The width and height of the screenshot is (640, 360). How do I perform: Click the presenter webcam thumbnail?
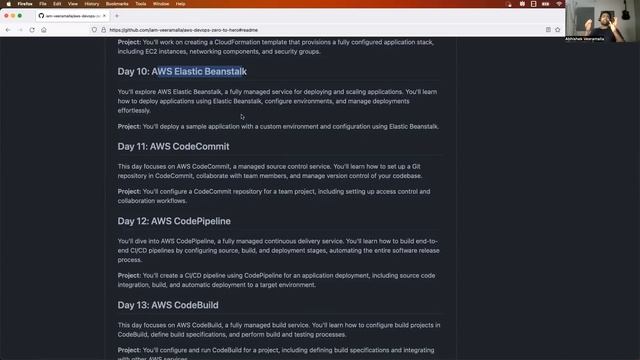point(602,20)
